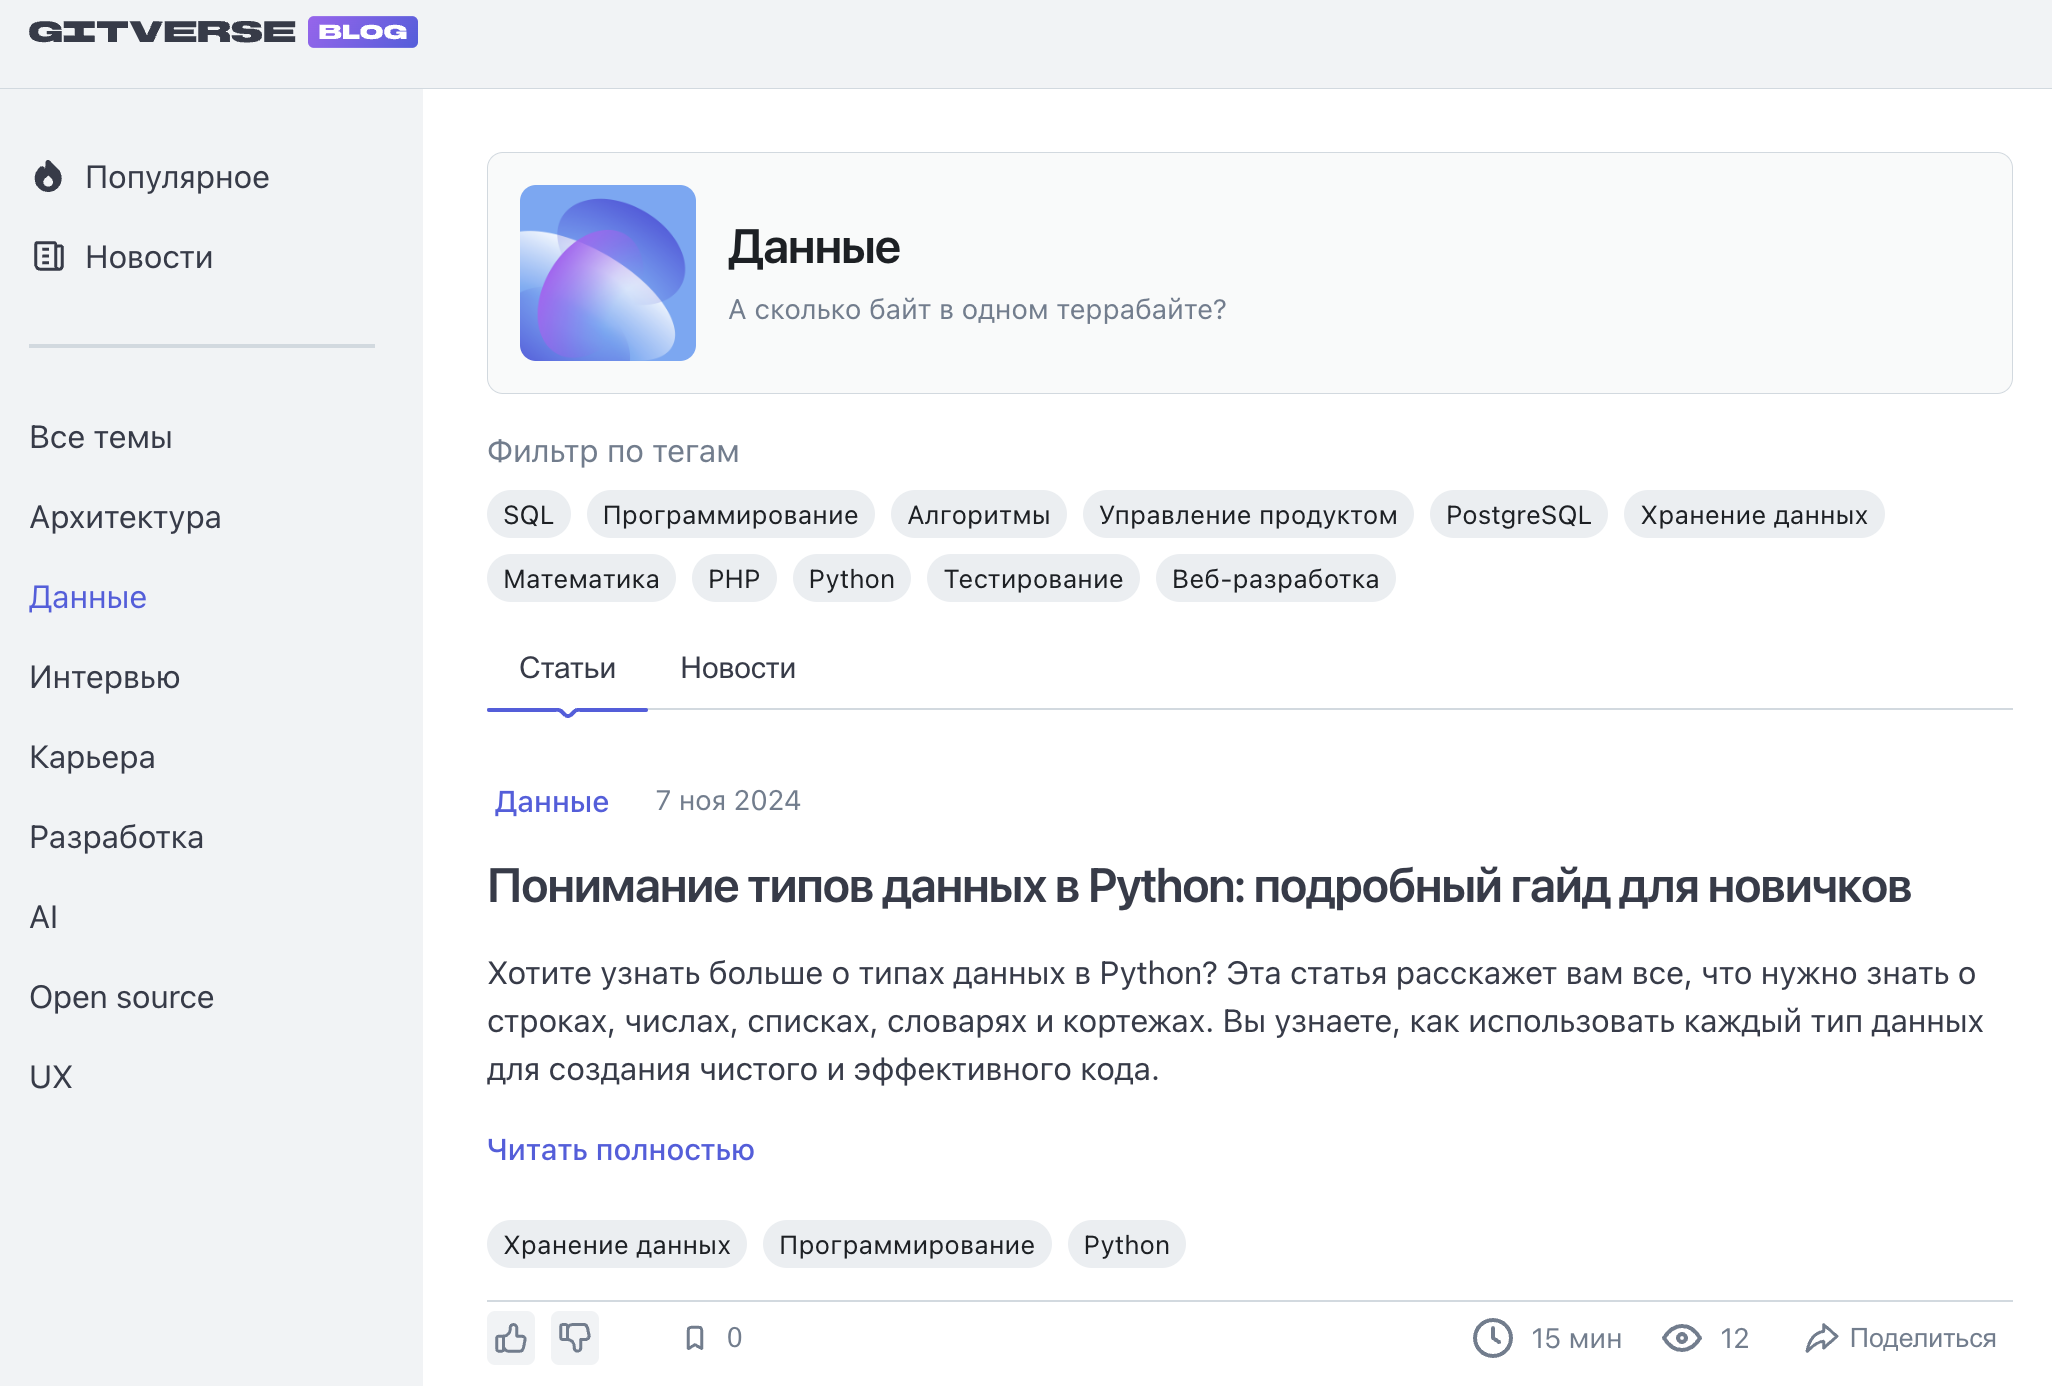Open Все темы in the sidebar

click(101, 436)
